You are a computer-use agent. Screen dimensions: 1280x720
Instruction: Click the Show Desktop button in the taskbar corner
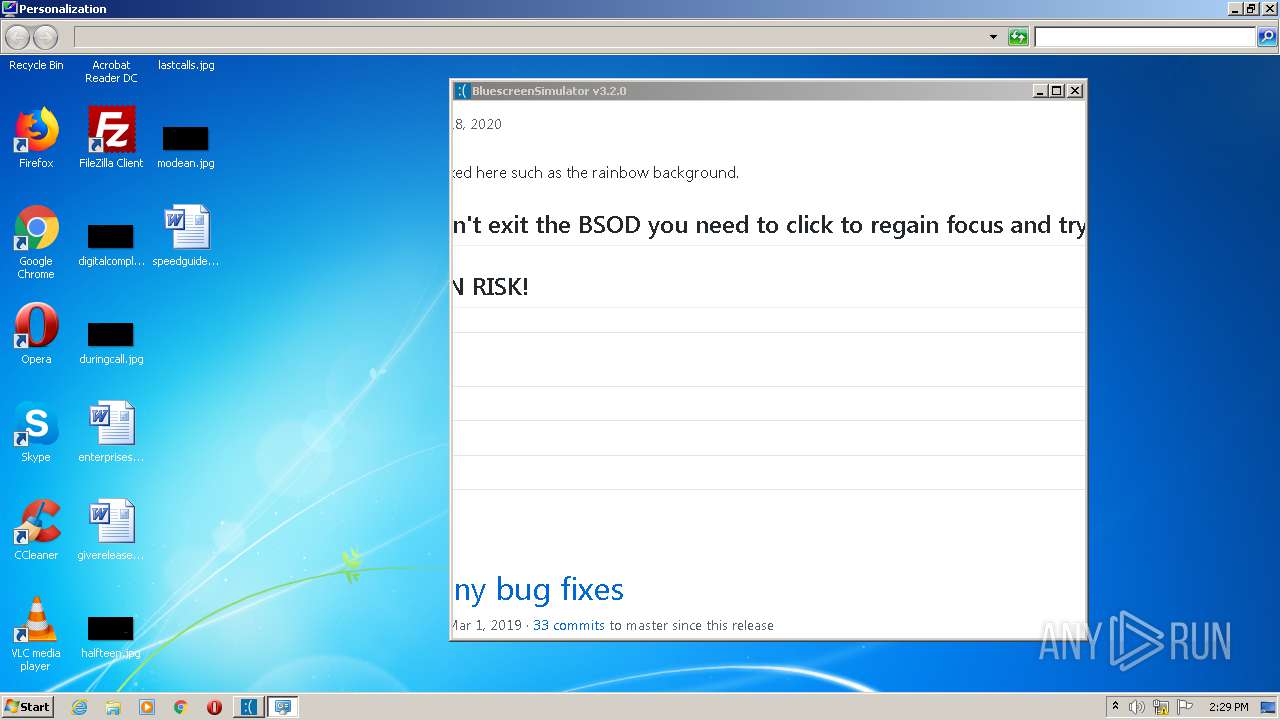[x=1270, y=707]
